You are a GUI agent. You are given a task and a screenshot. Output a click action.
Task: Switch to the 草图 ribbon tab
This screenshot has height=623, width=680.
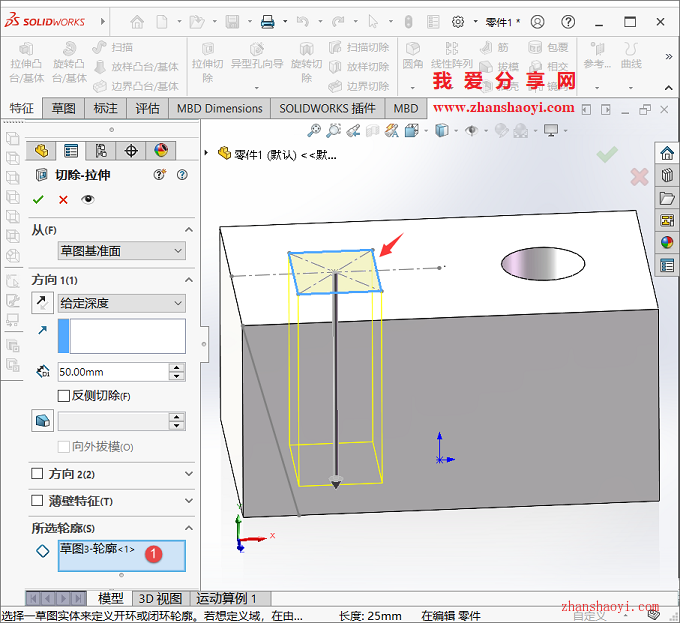(x=63, y=108)
